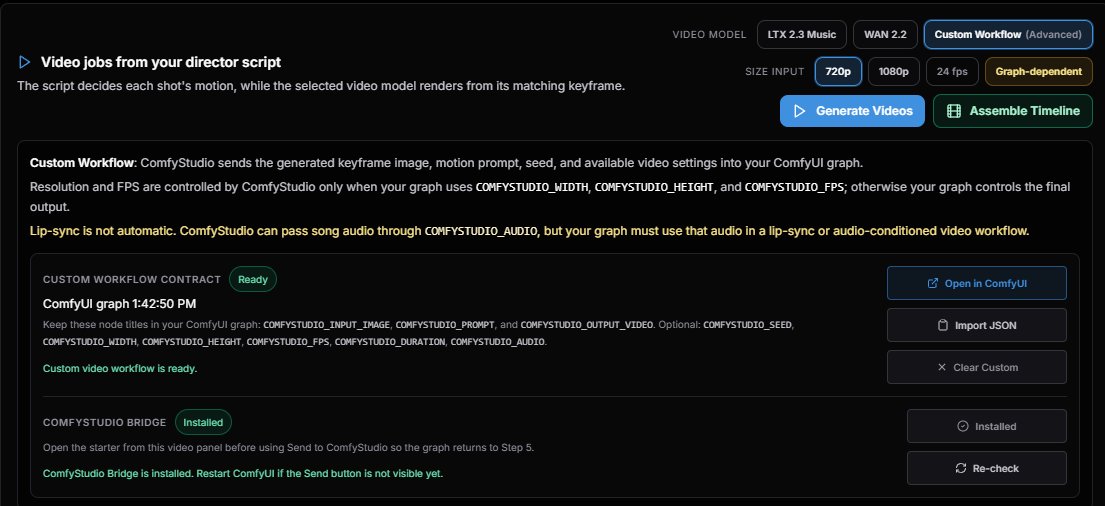Set size input to 1080p

coord(894,71)
